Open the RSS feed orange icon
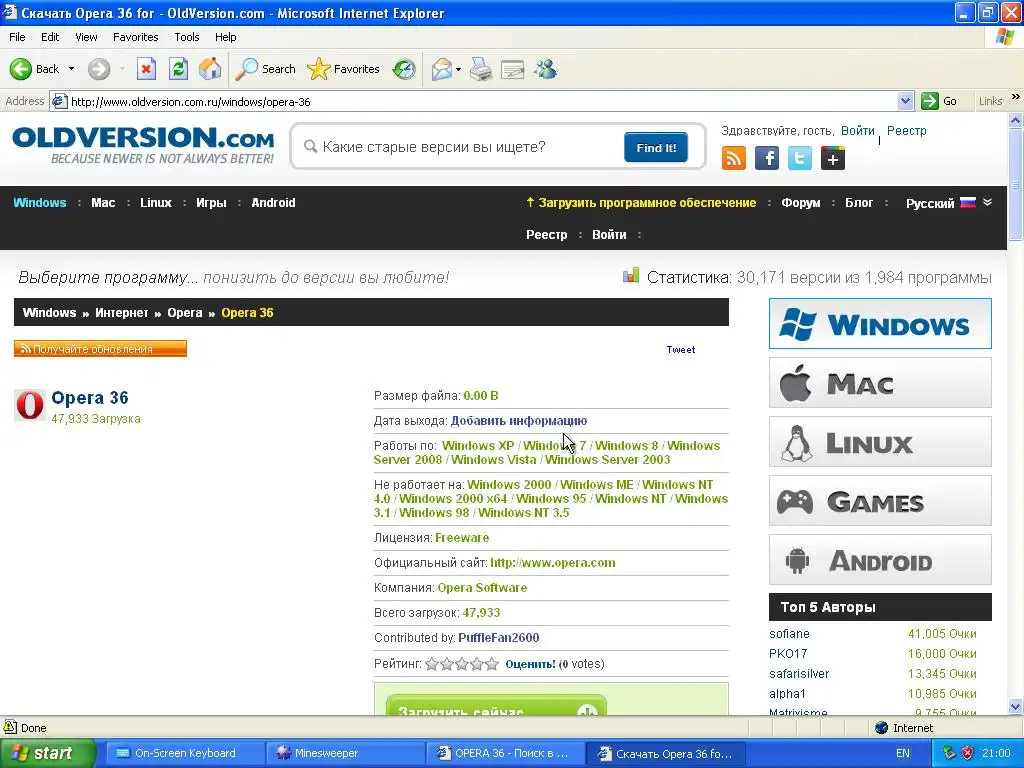This screenshot has height=768, width=1024. point(733,158)
